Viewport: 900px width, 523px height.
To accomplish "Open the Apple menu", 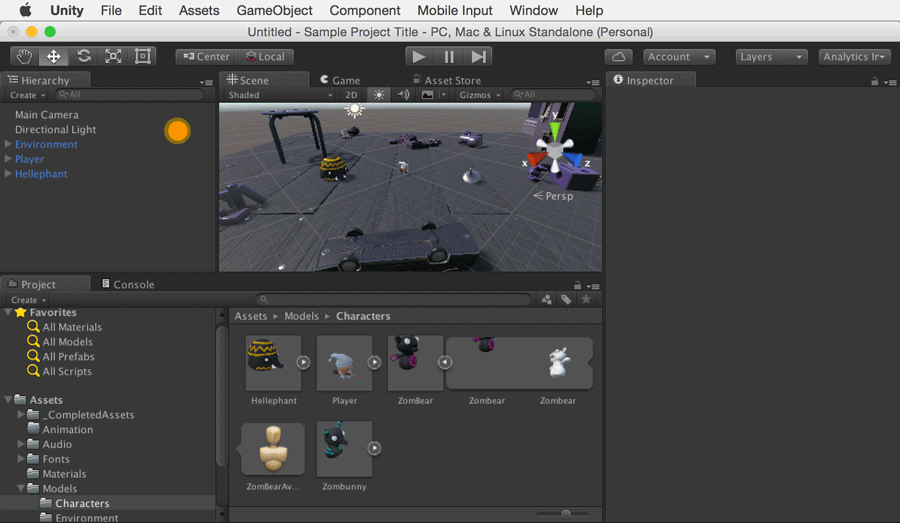I will coord(26,10).
